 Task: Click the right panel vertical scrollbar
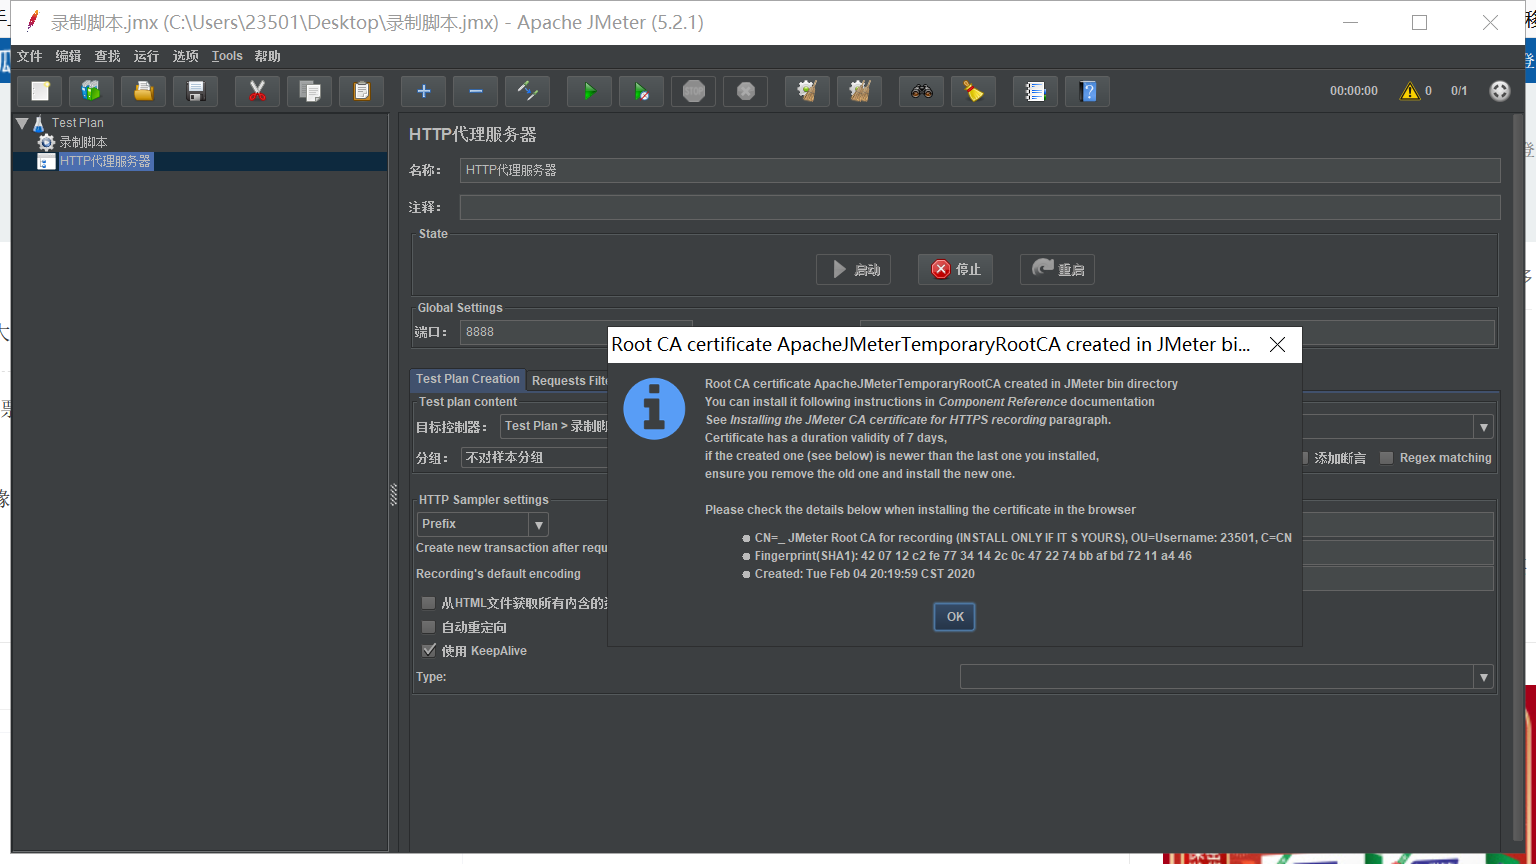[x=1520, y=478]
